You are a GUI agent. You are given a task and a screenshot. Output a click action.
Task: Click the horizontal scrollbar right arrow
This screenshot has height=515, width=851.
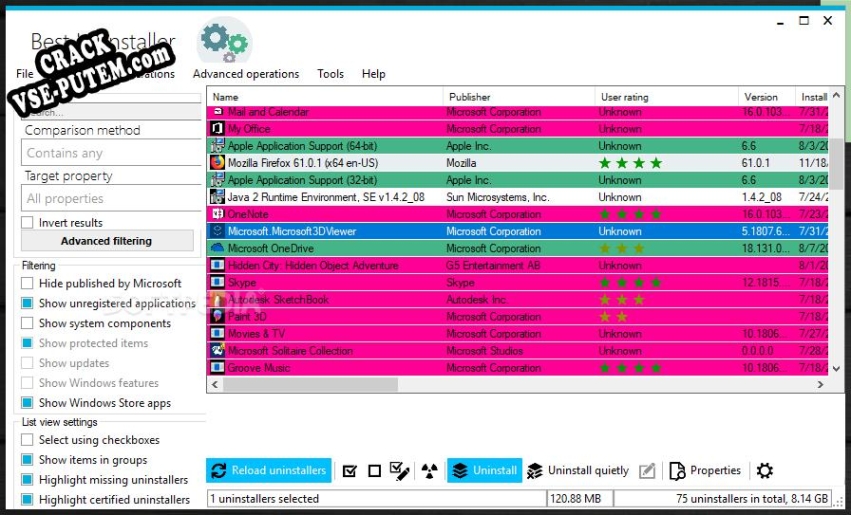[820, 384]
